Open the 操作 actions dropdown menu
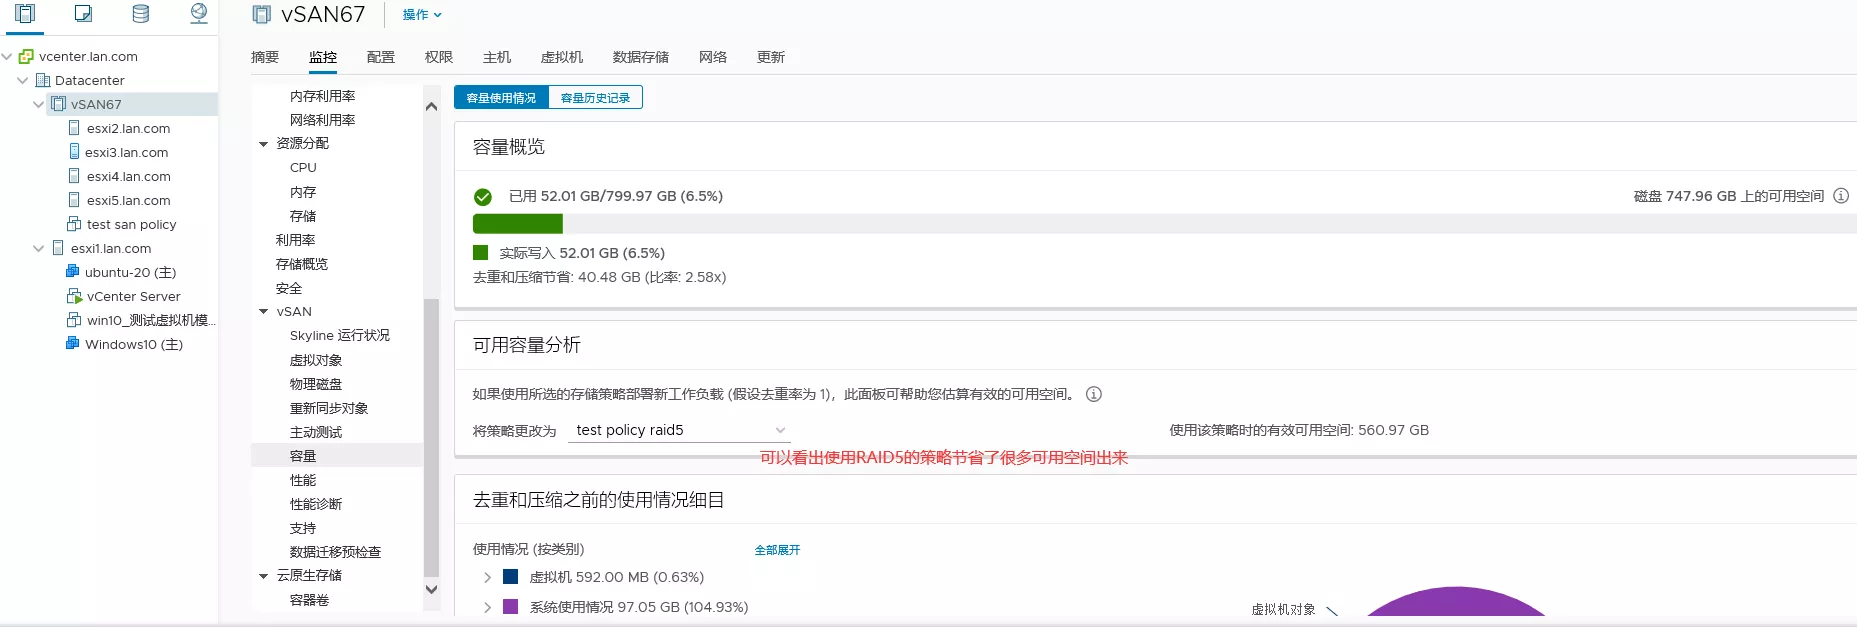 click(422, 15)
